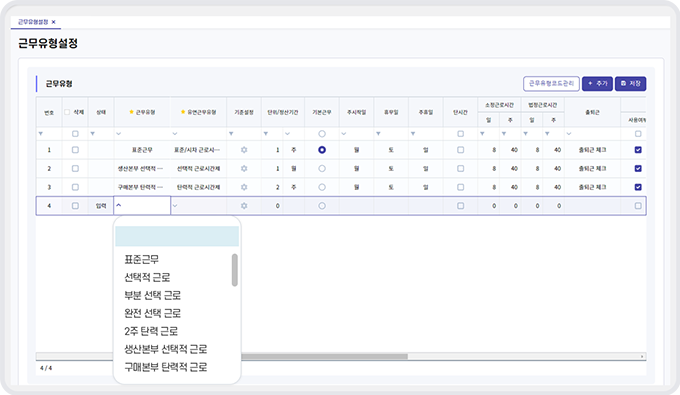
Task: Click filter icon under 소정근로시간 주 column
Action: click(x=504, y=134)
